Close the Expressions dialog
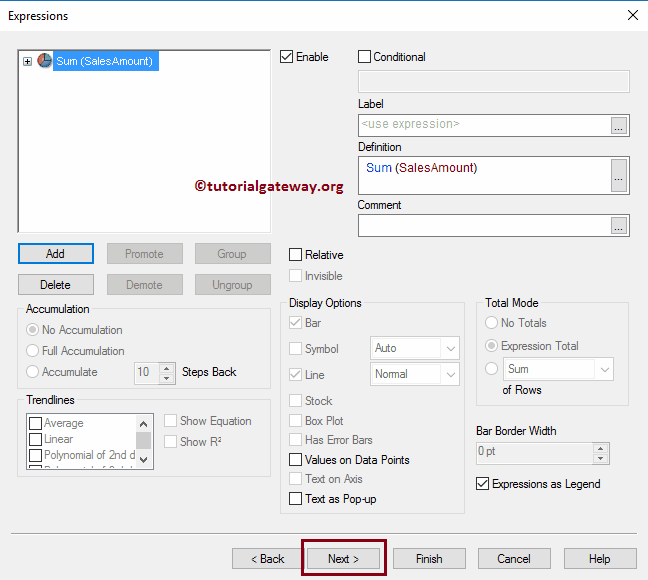Image resolution: width=648 pixels, height=580 pixels. click(x=633, y=15)
